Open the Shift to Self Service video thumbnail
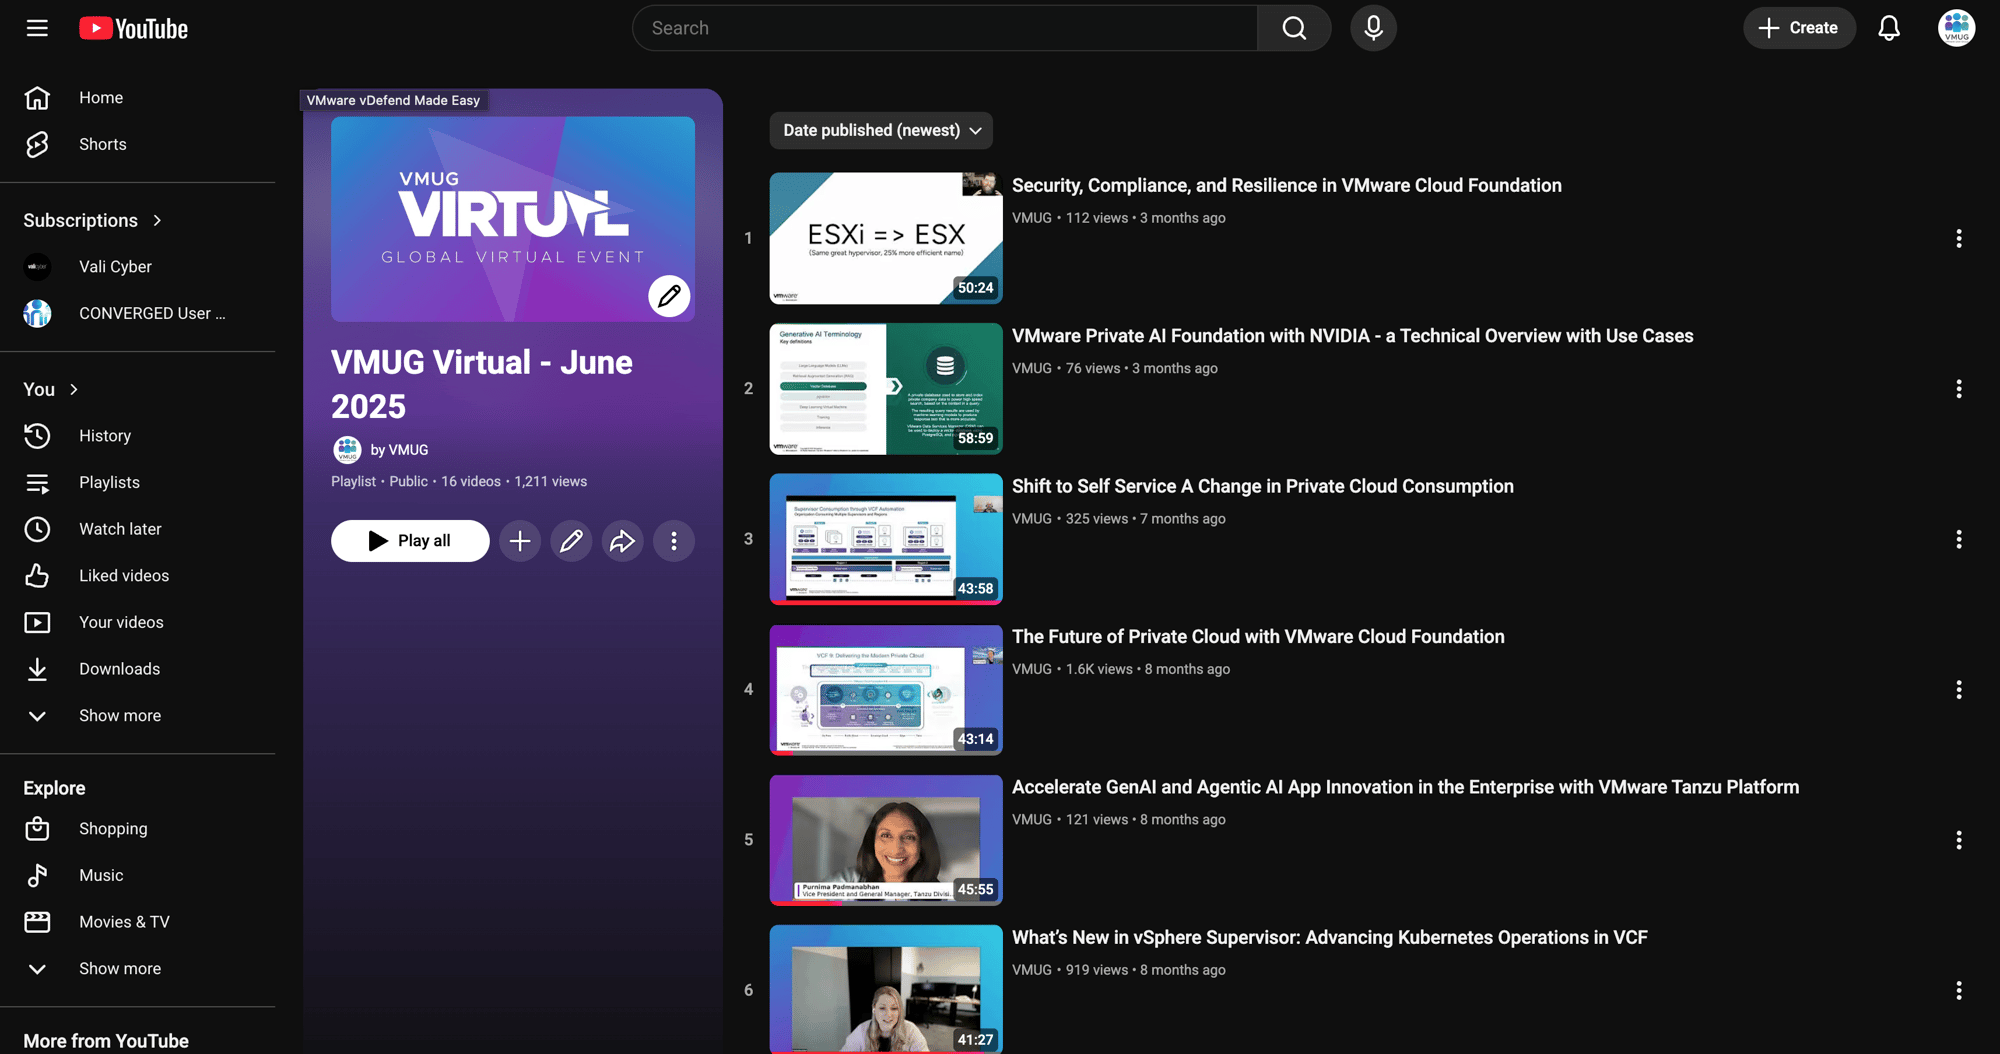 click(884, 539)
